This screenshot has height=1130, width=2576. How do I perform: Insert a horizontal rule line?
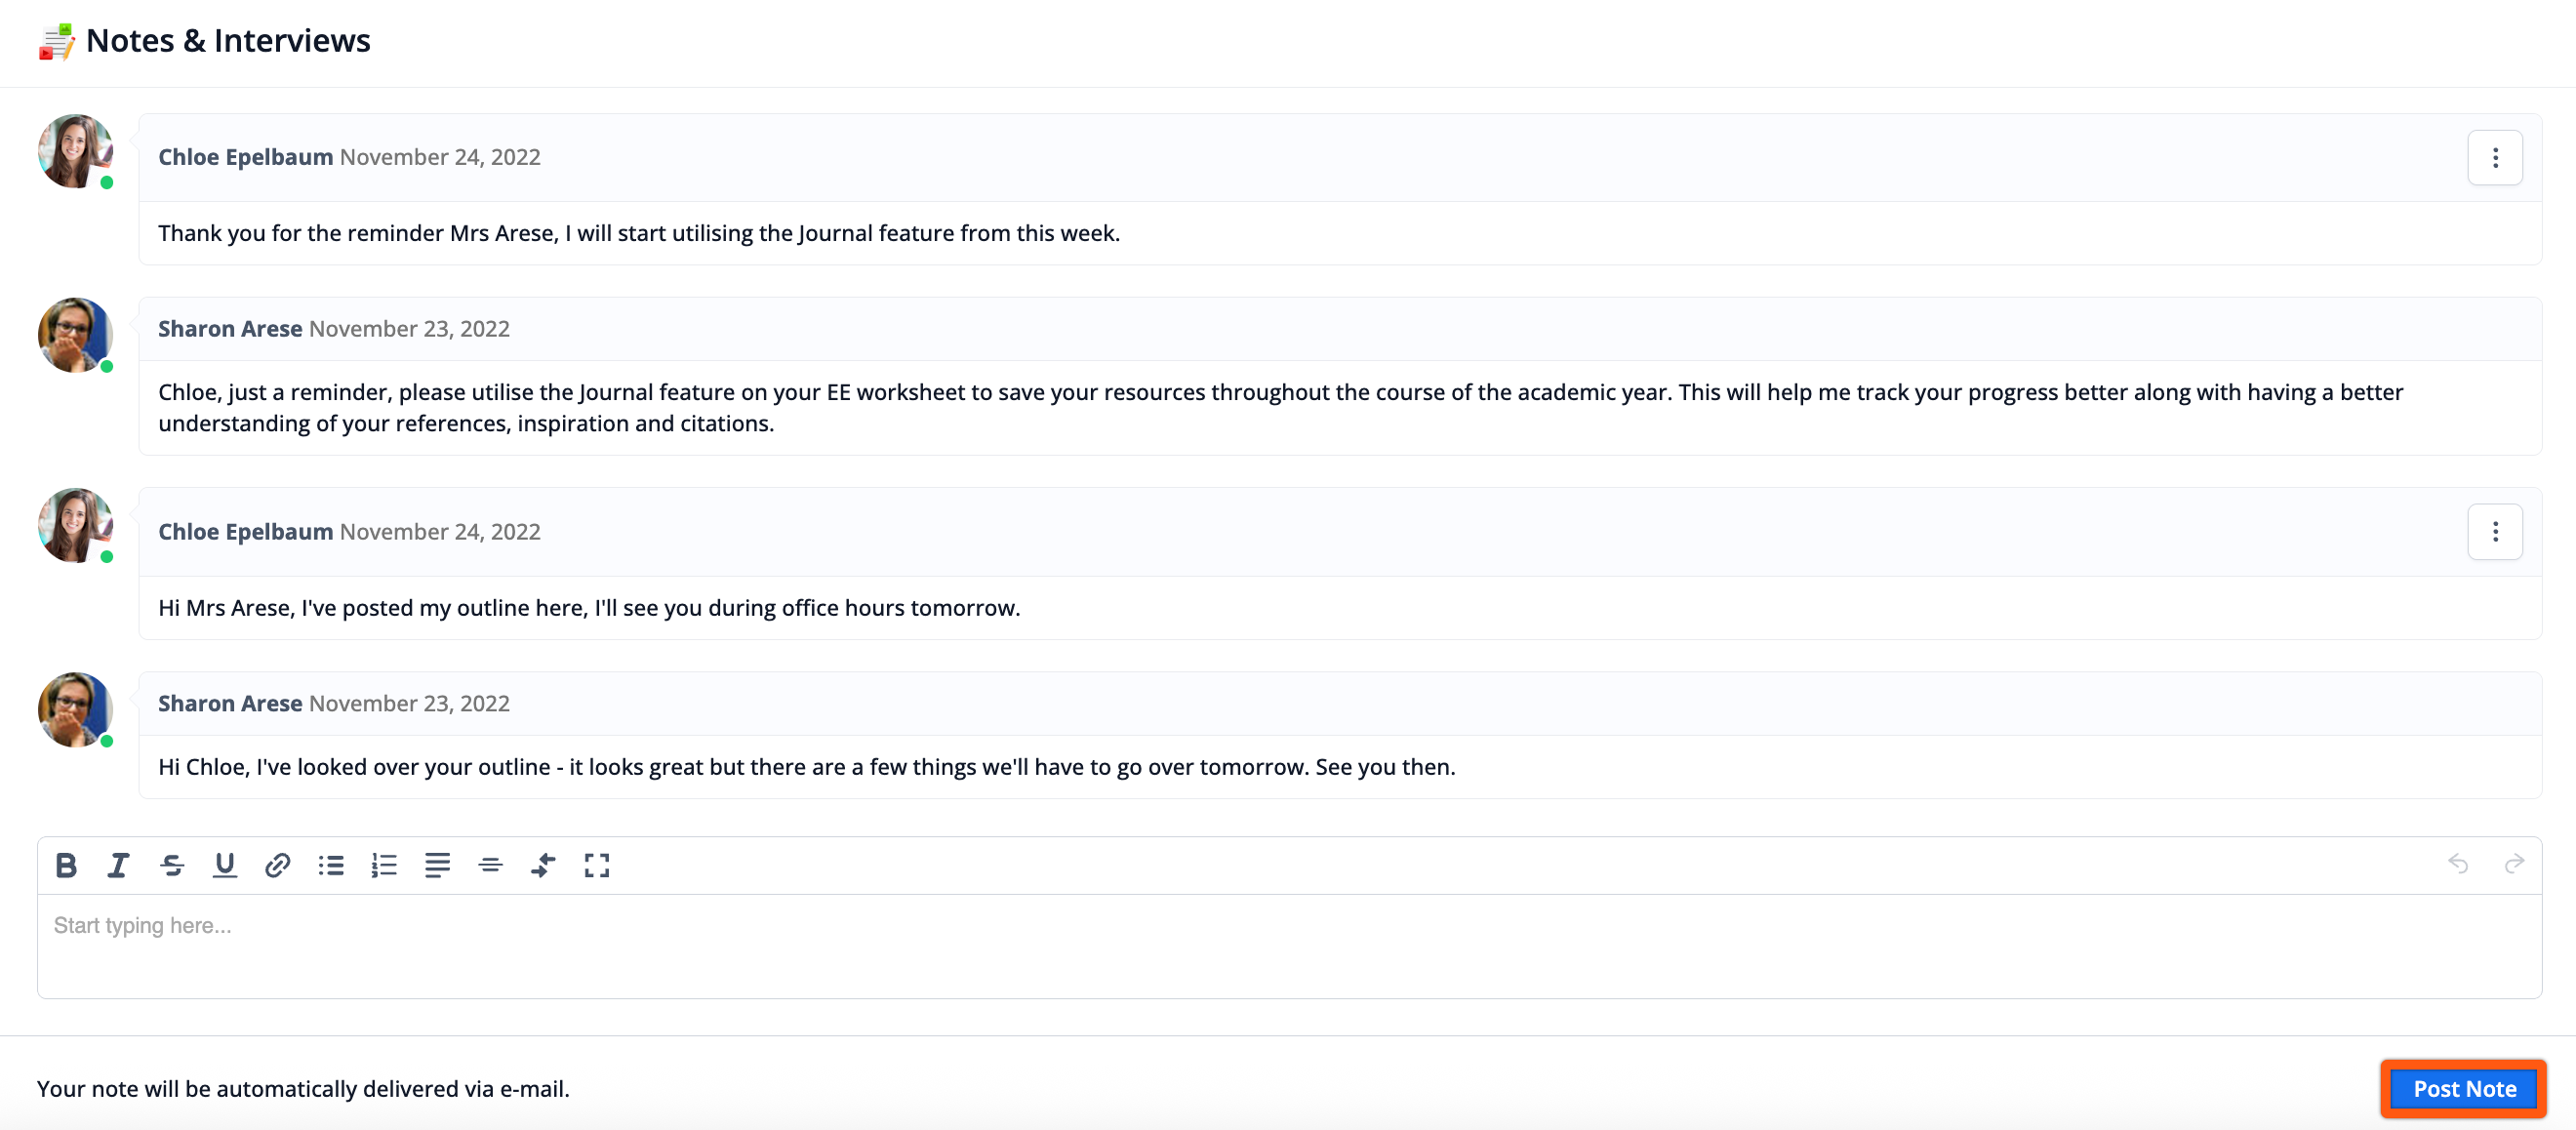[x=490, y=865]
